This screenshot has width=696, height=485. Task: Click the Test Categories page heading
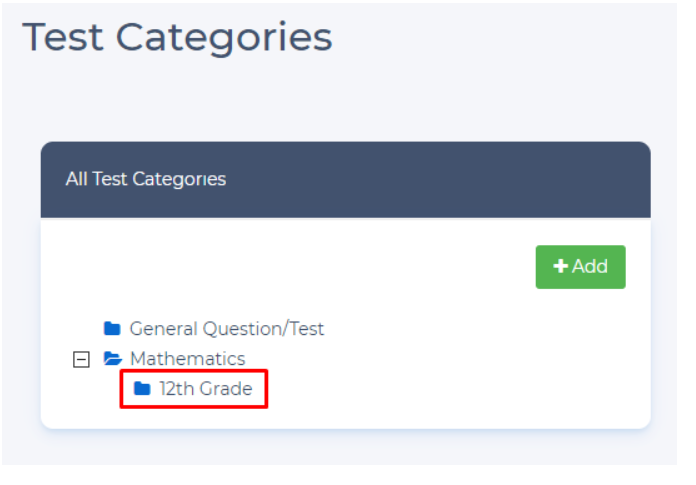coord(177,37)
